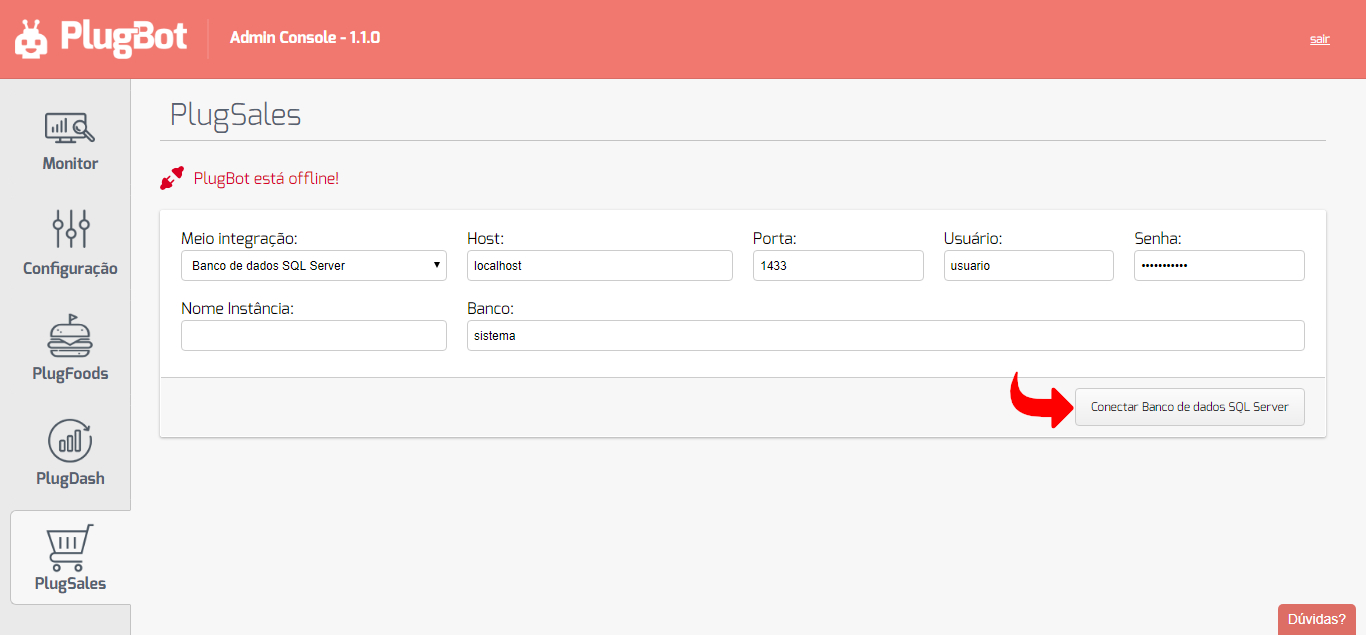Click the sair logout link
The width and height of the screenshot is (1366, 635).
(x=1320, y=39)
